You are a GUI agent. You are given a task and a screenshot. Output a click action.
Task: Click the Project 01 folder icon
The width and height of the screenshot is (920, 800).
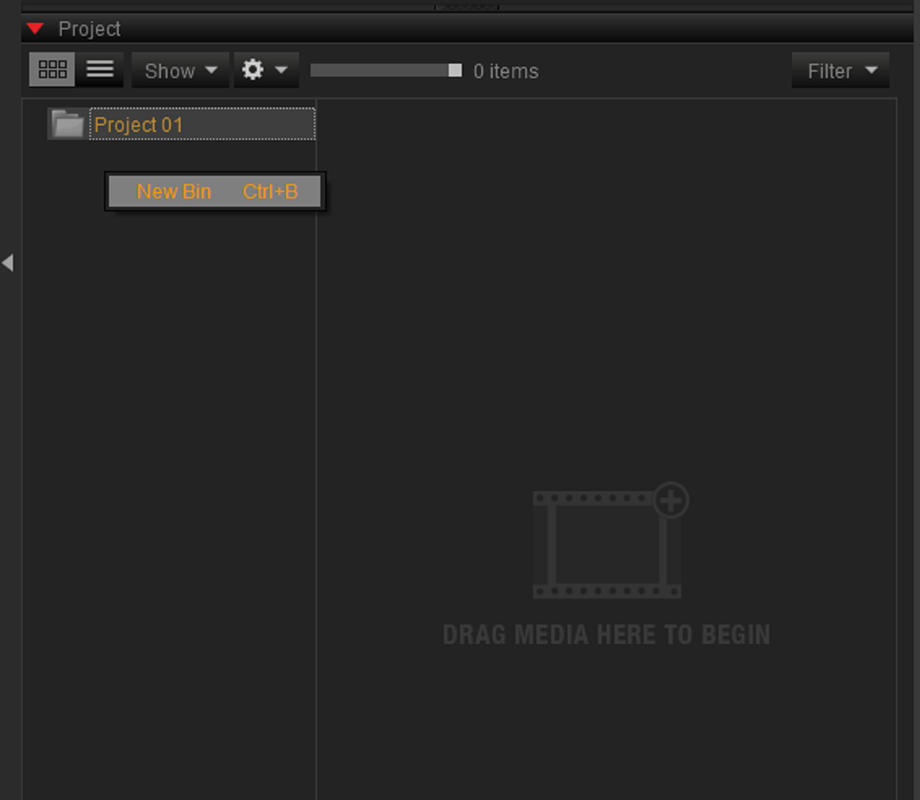(x=67, y=124)
